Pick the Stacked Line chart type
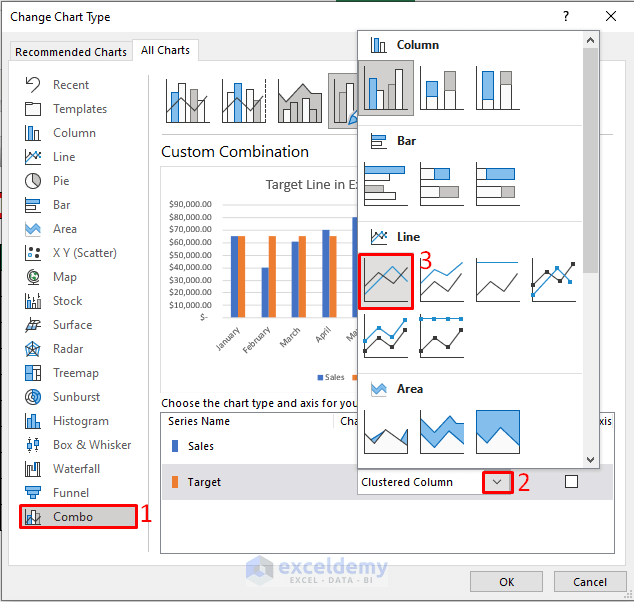Image resolution: width=634 pixels, height=602 pixels. [x=442, y=280]
